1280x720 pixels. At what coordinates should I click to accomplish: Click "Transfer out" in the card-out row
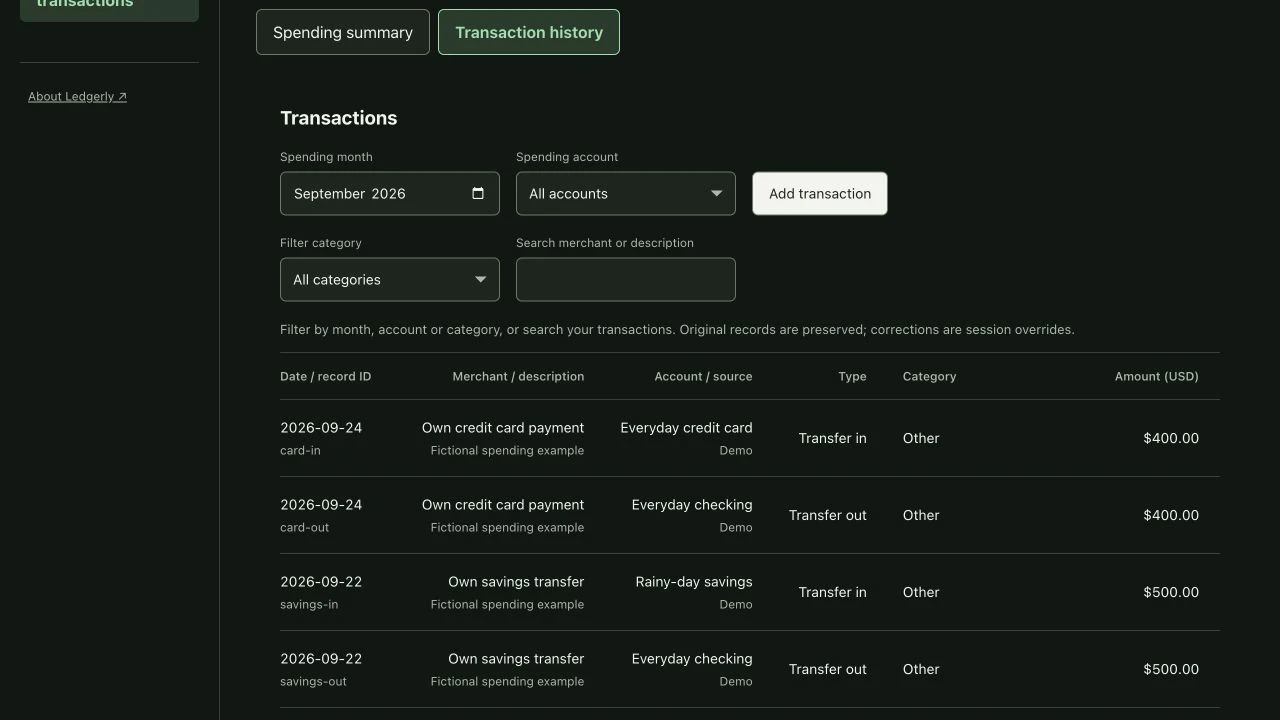pyautogui.click(x=827, y=515)
